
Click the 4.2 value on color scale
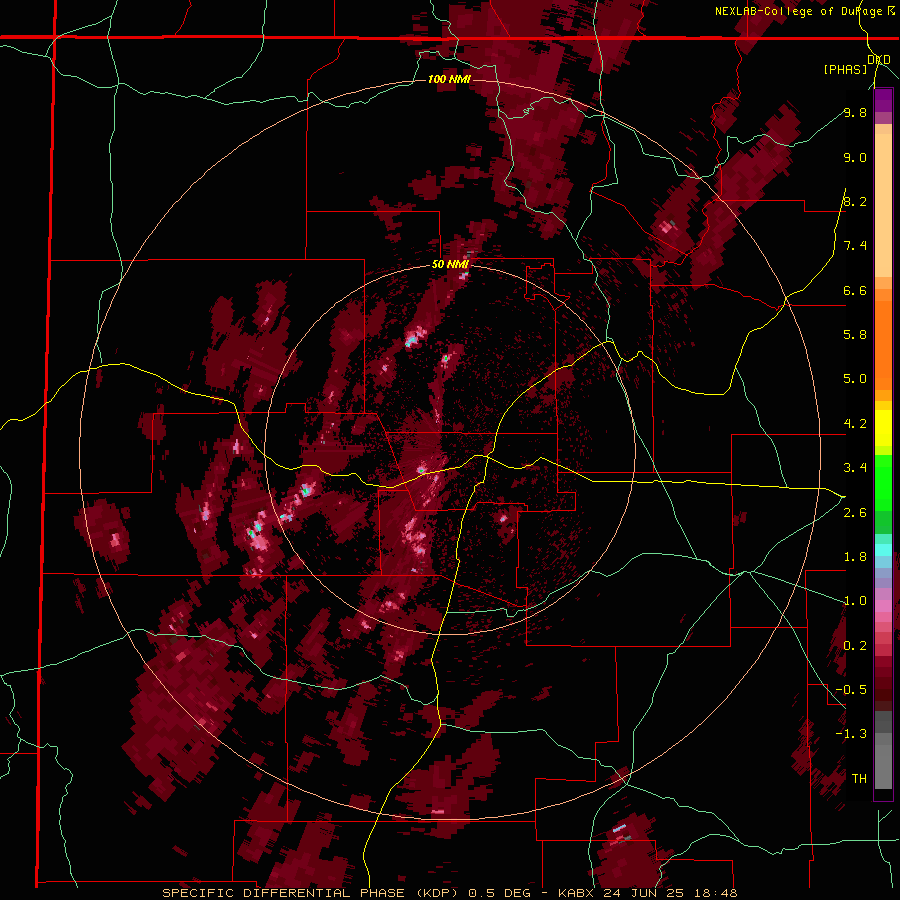[x=855, y=424]
